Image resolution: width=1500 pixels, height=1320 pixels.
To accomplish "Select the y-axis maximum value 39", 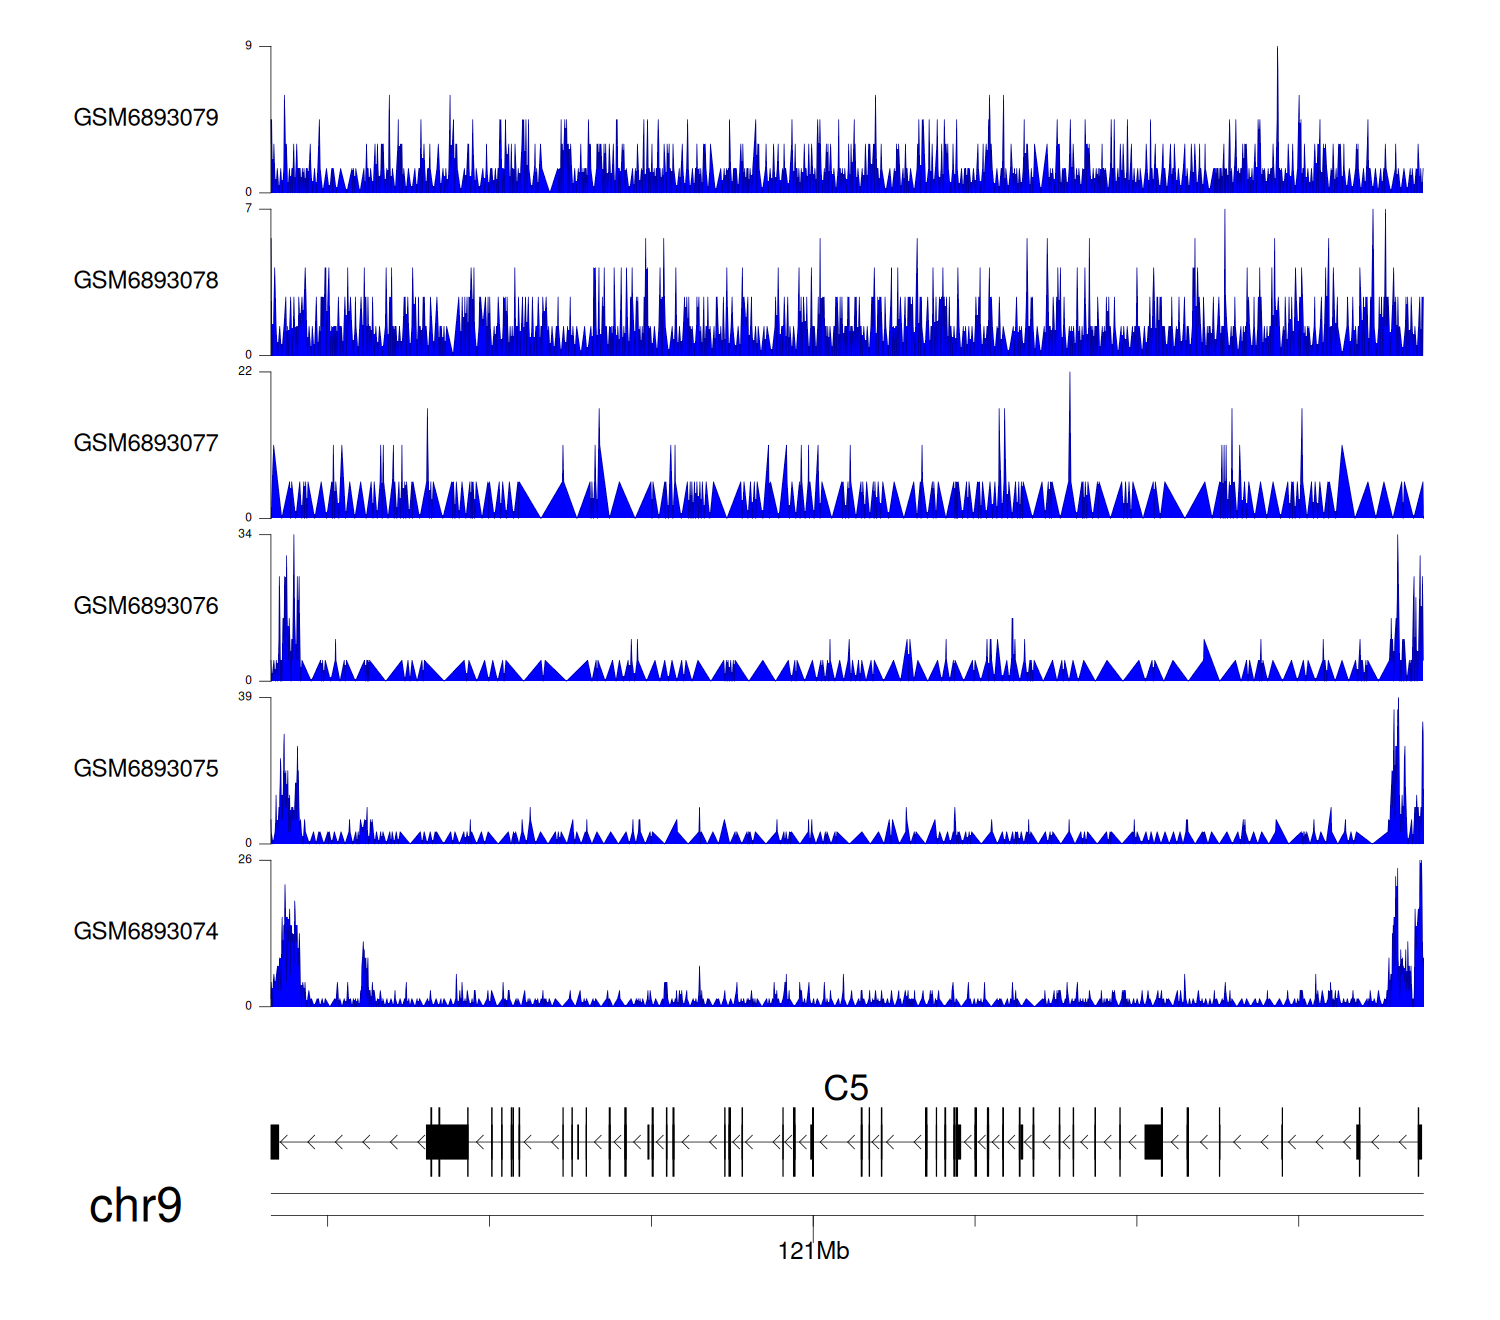I will 245,697.
